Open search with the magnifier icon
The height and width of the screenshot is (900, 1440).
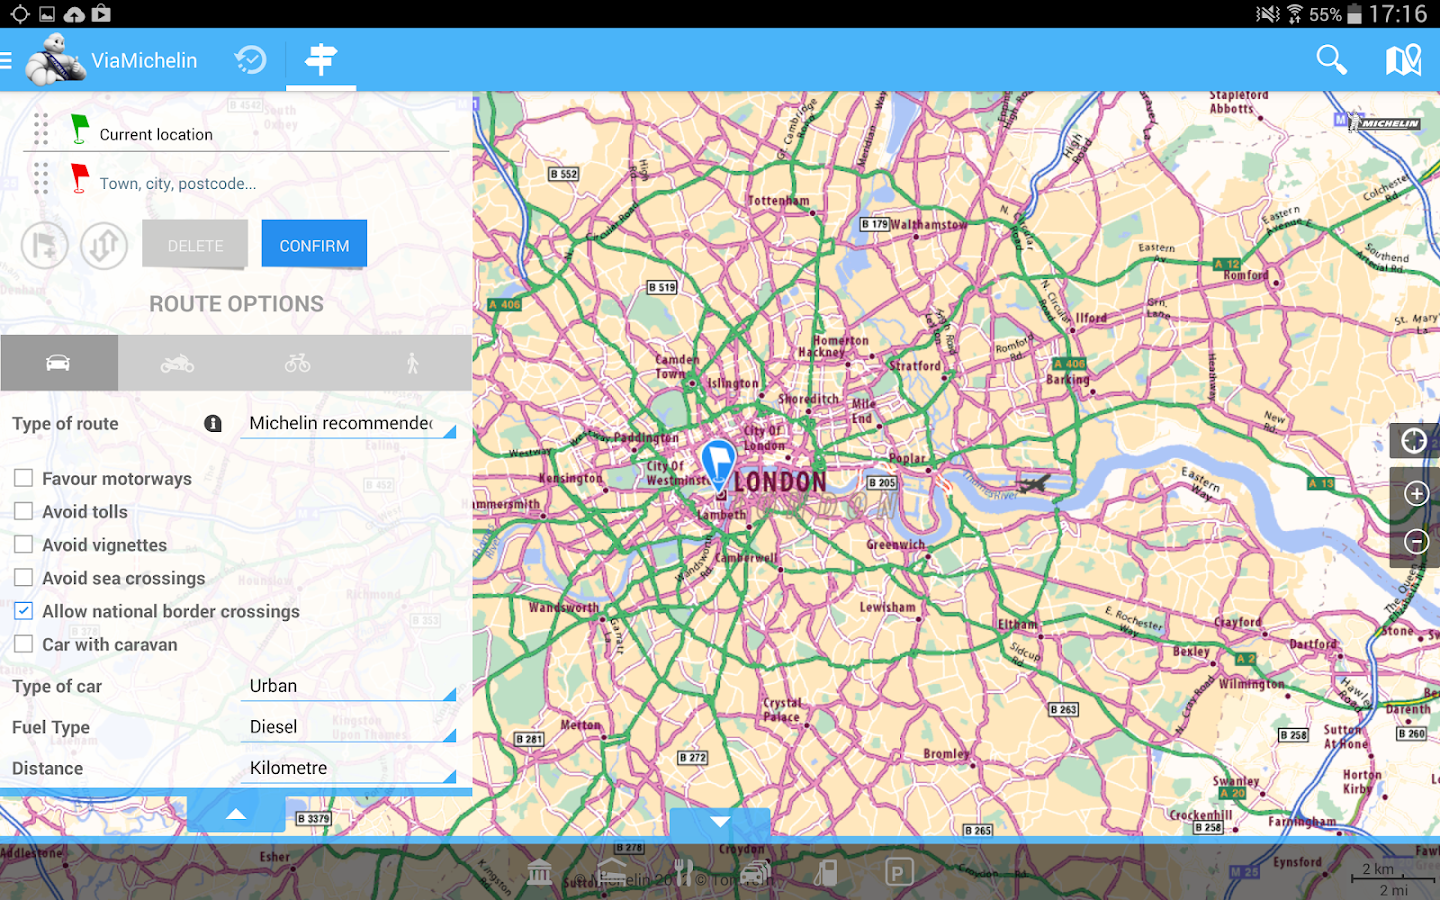click(1331, 60)
